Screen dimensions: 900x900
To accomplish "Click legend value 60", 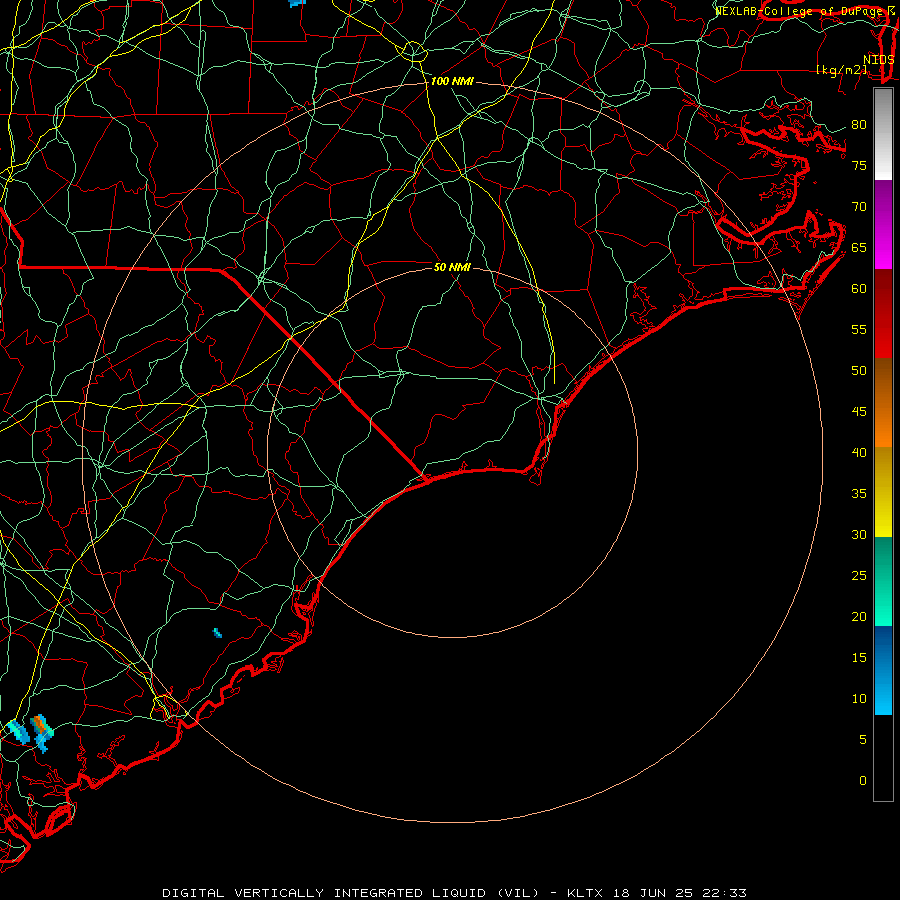I will pyautogui.click(x=859, y=289).
